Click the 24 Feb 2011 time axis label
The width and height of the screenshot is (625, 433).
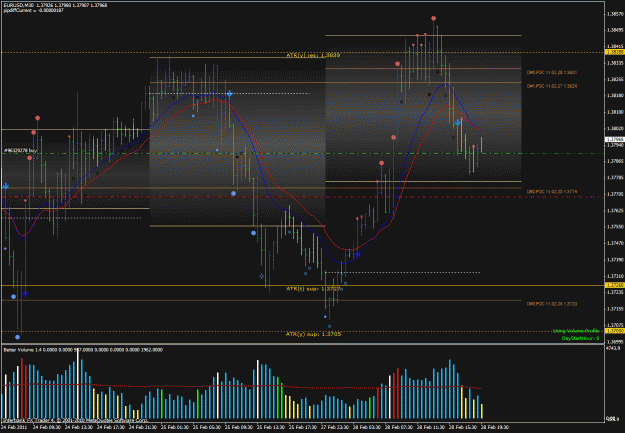click(12, 427)
